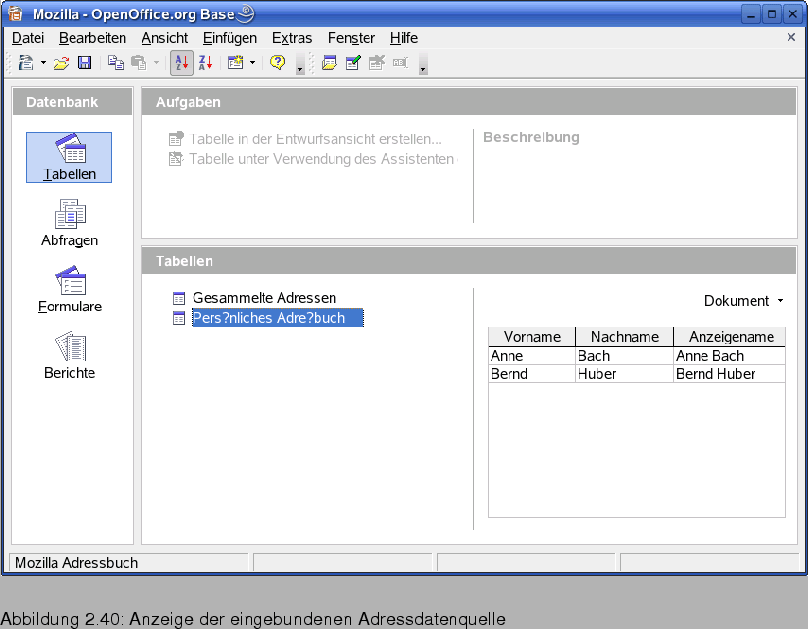Click the Nachname column header in preview
This screenshot has width=808, height=629.
click(624, 337)
